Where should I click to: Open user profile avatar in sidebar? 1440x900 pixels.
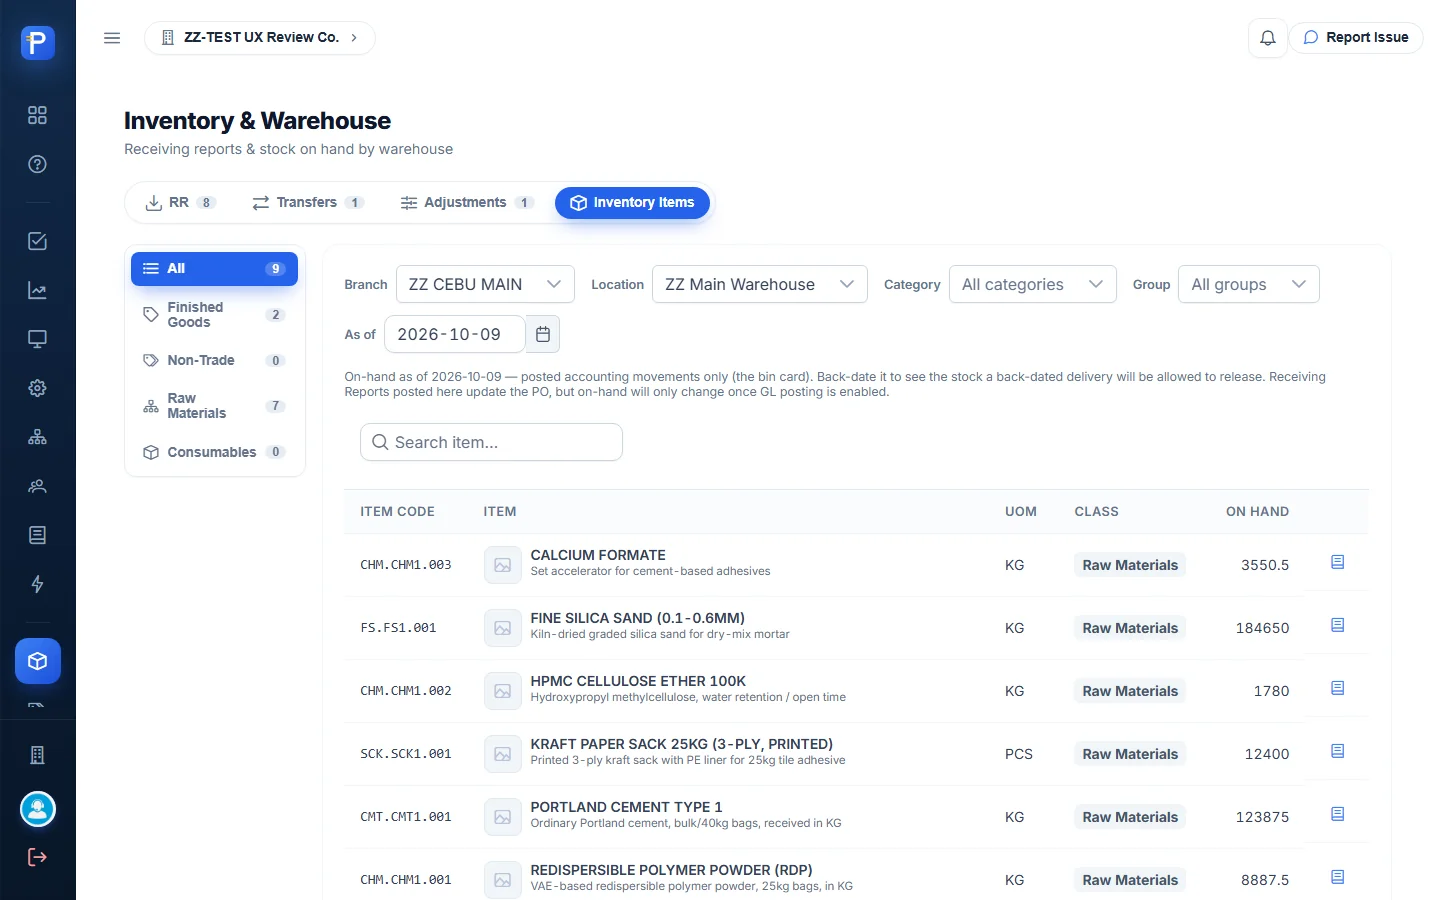point(38,809)
